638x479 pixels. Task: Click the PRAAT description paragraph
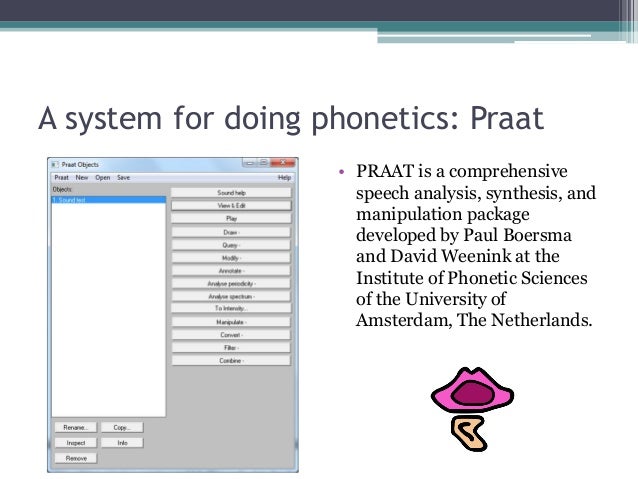tap(475, 245)
